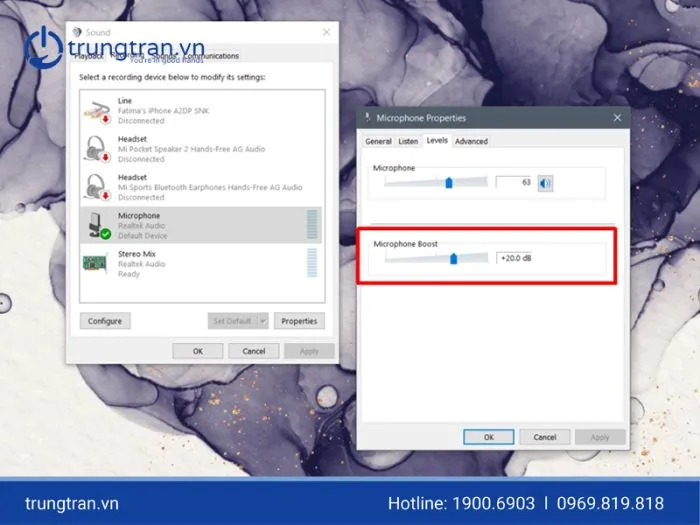The image size is (700, 525).
Task: Click OK in Microphone Properties
Action: (489, 437)
